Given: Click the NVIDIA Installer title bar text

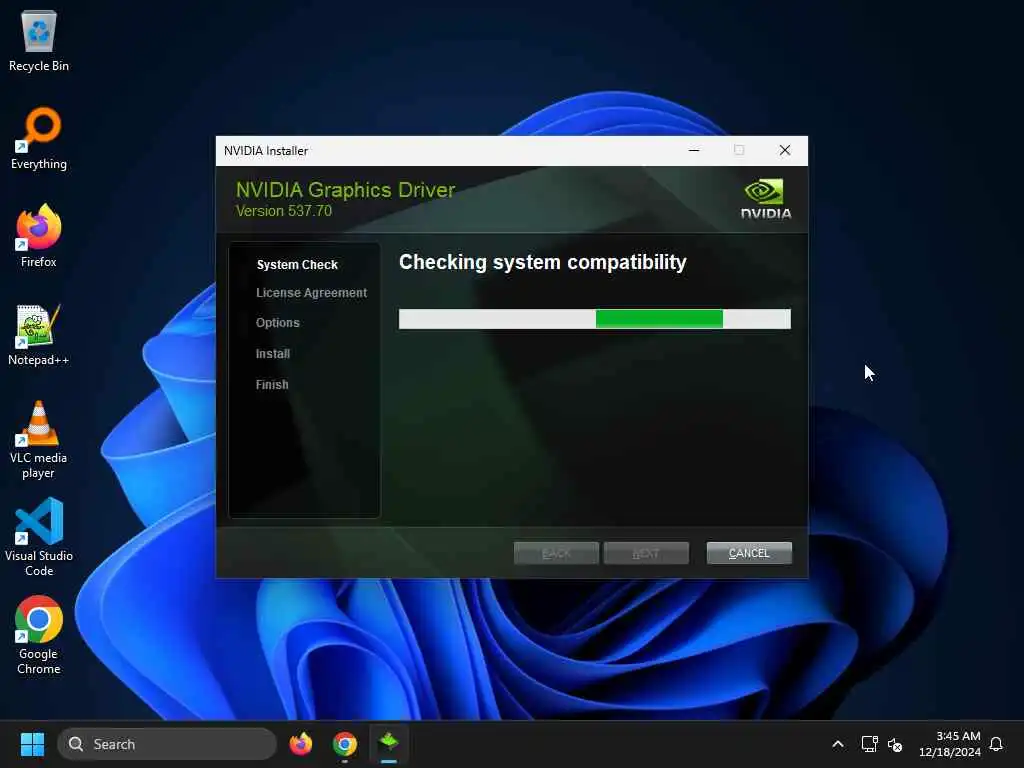Looking at the screenshot, I should coord(266,151).
